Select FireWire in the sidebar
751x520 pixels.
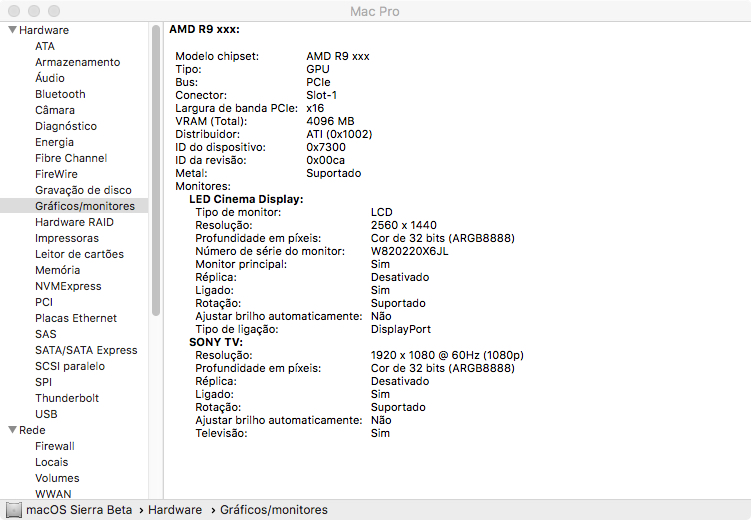56,174
